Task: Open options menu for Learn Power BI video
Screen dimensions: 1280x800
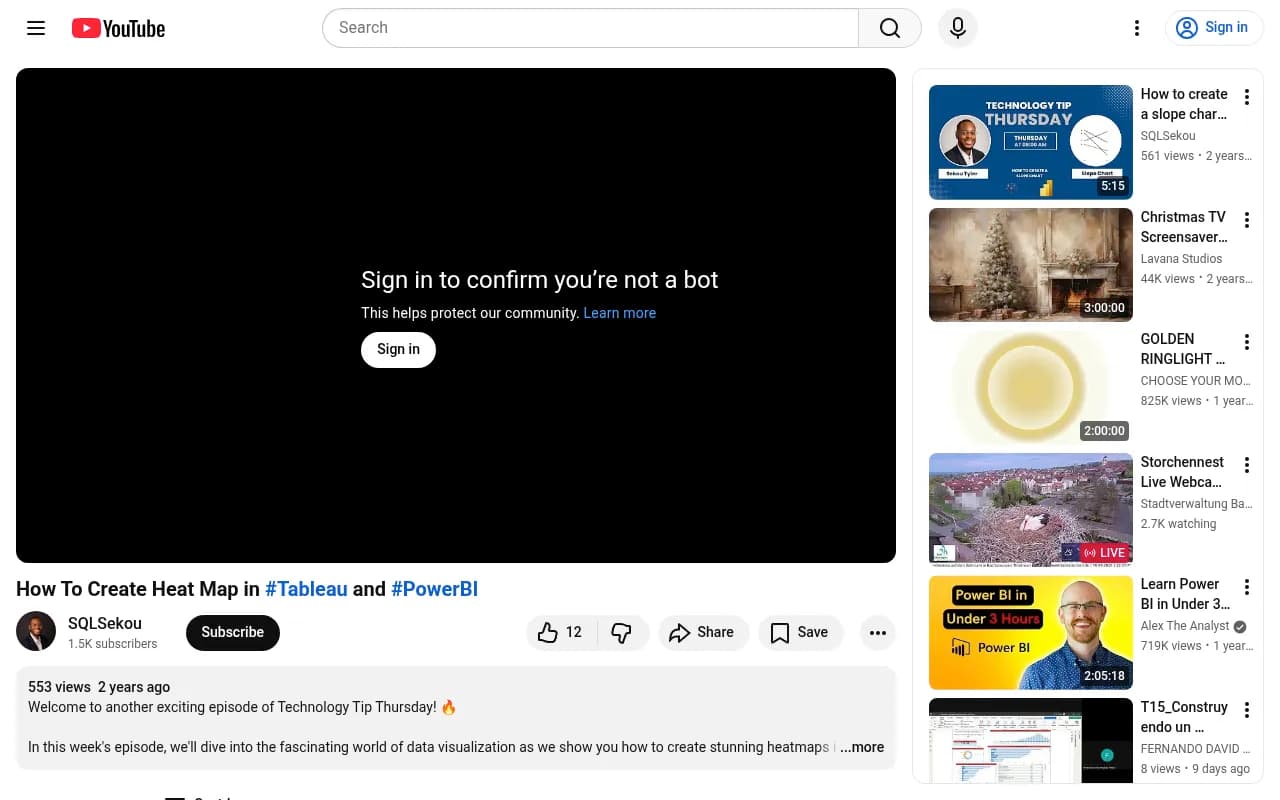Action: click(1246, 587)
